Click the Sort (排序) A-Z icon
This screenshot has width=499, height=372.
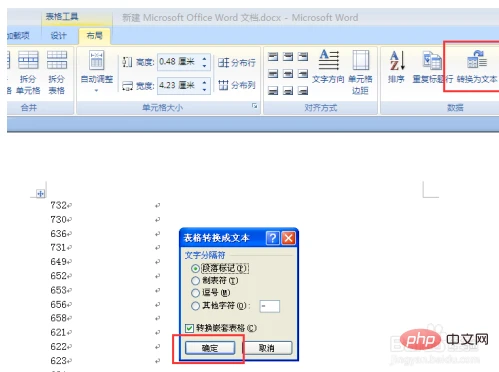(x=397, y=61)
